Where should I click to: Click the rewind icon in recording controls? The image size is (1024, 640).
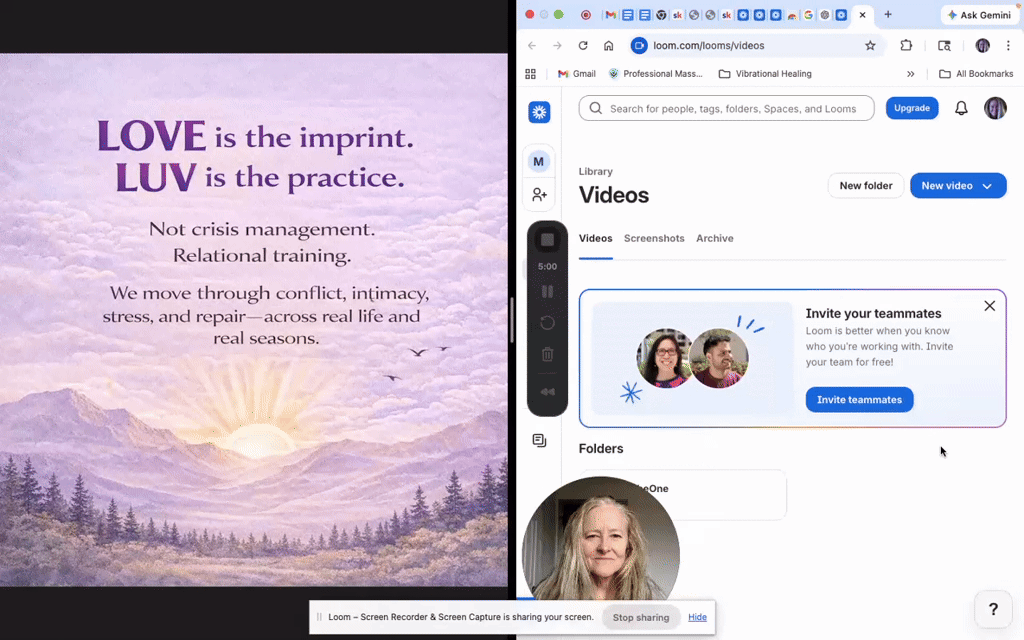pyautogui.click(x=547, y=392)
